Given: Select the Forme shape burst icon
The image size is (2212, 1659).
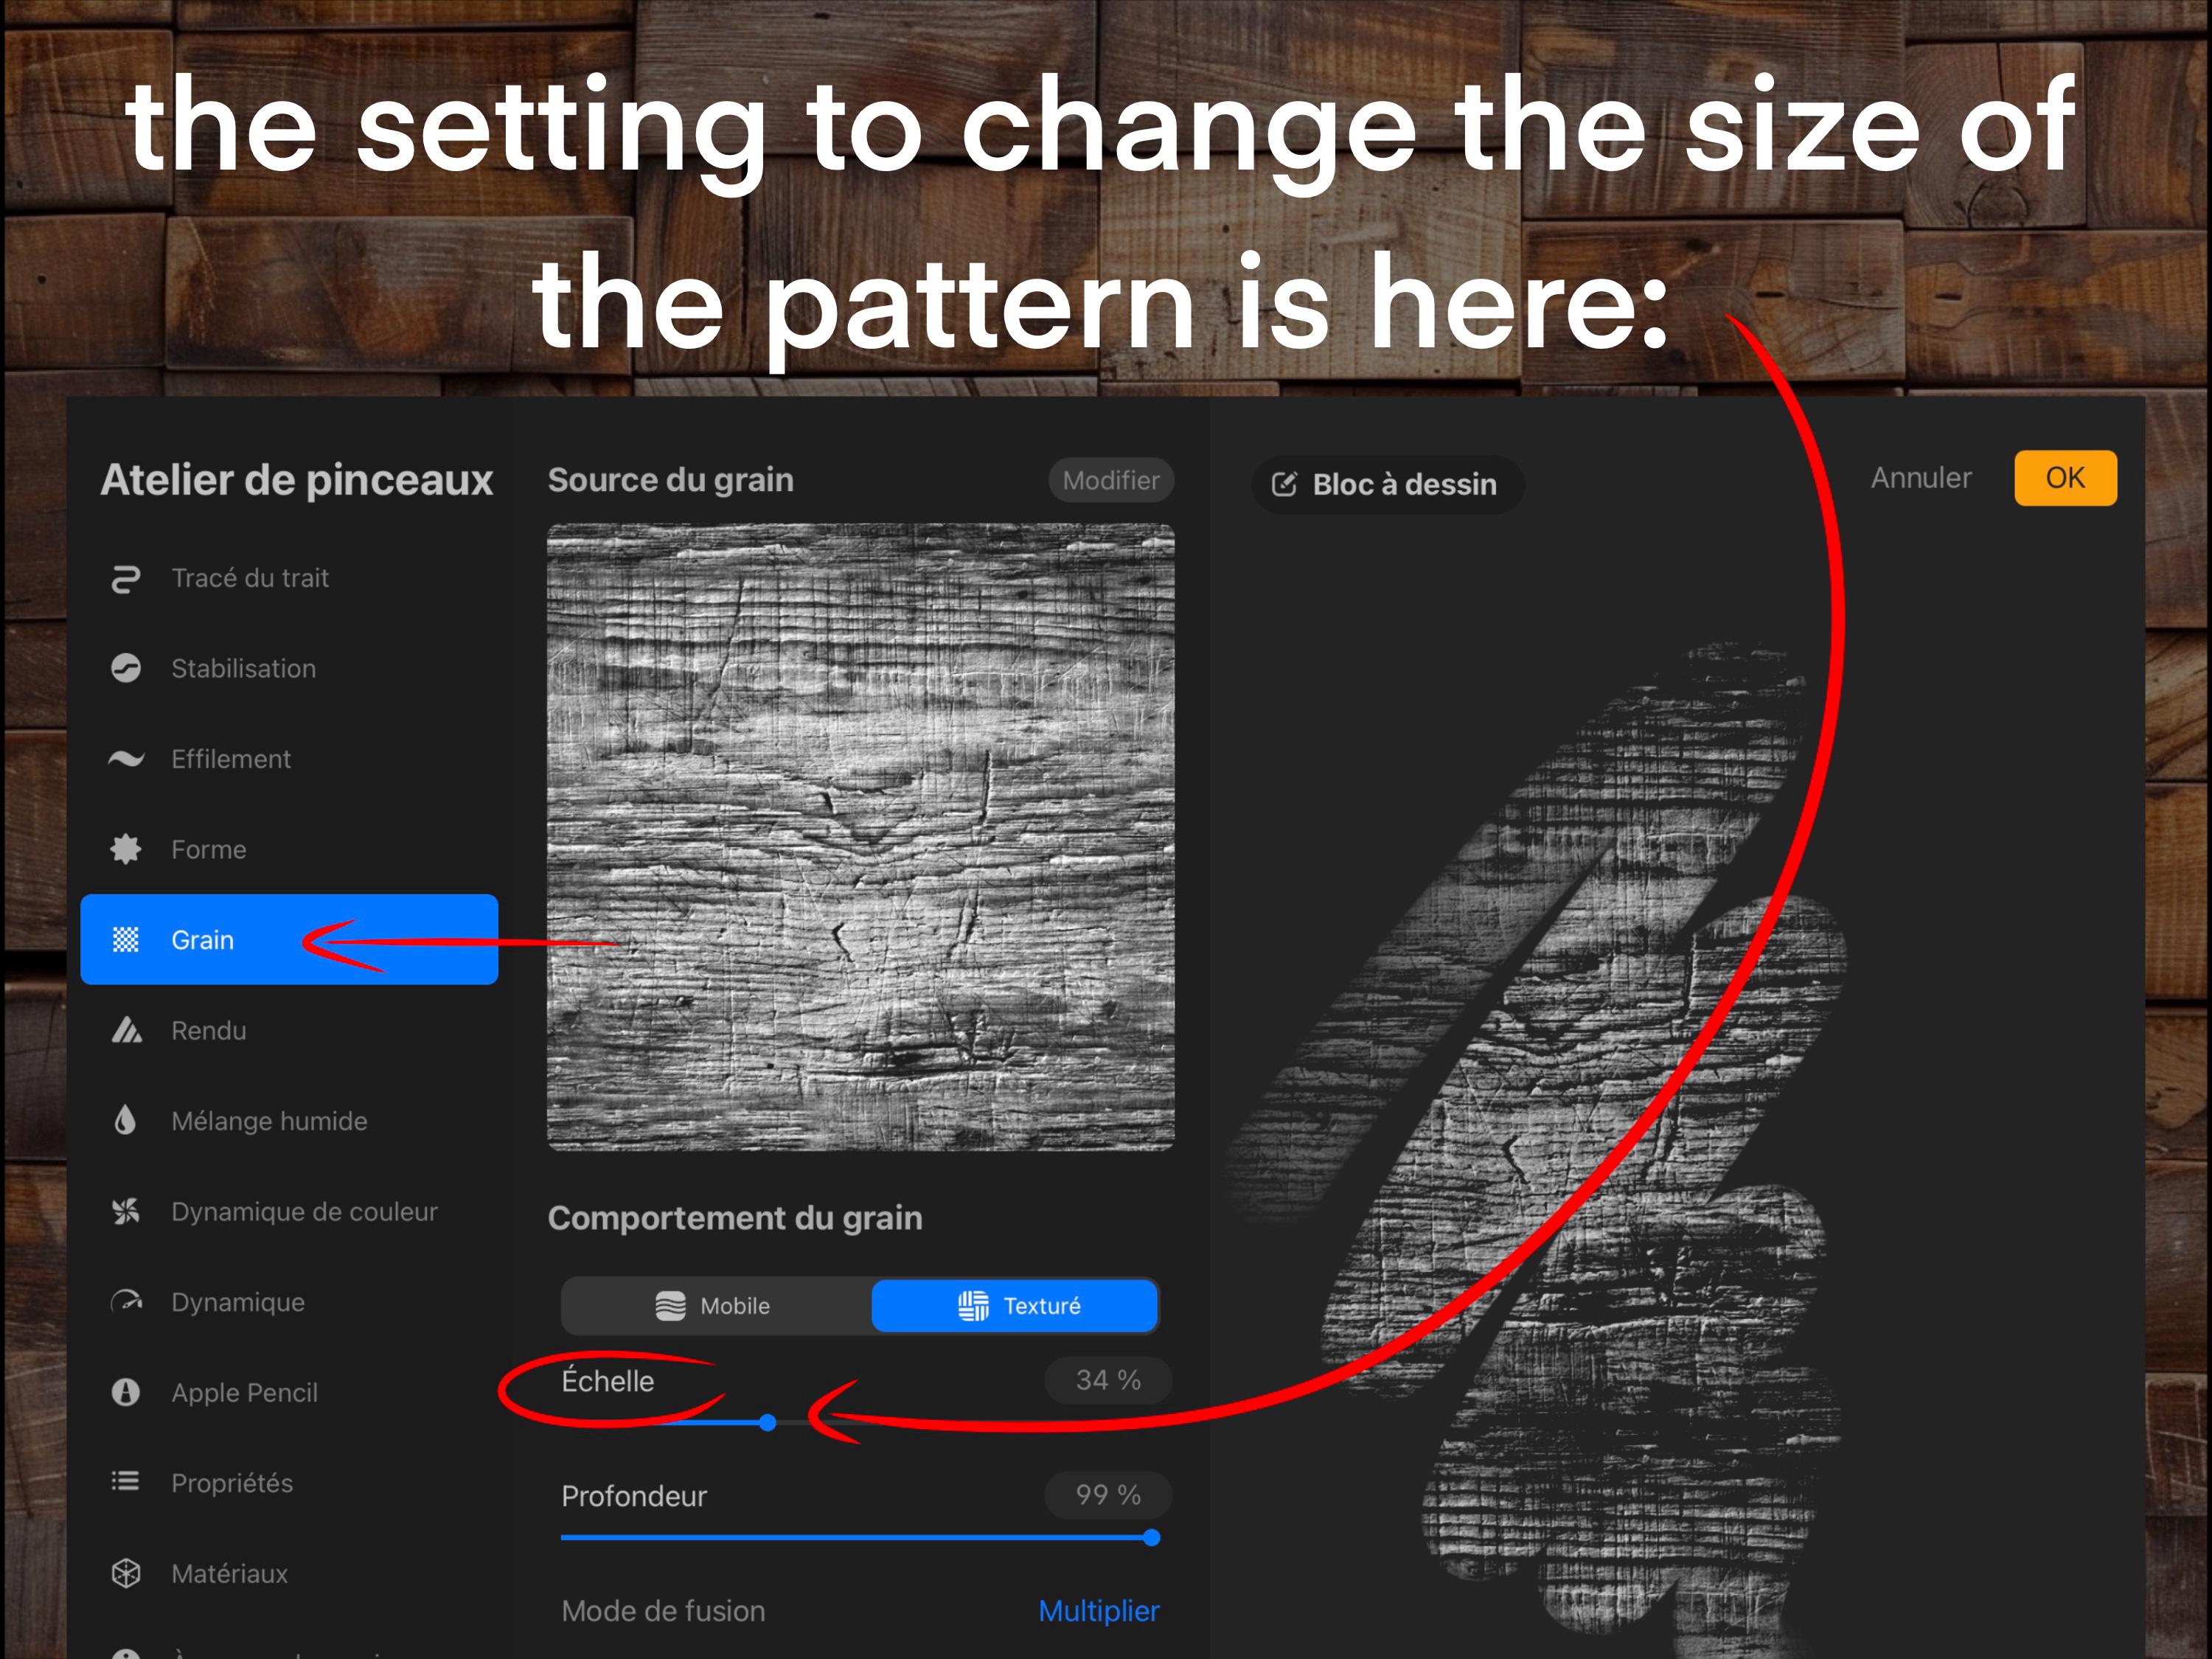Looking at the screenshot, I should [125, 849].
